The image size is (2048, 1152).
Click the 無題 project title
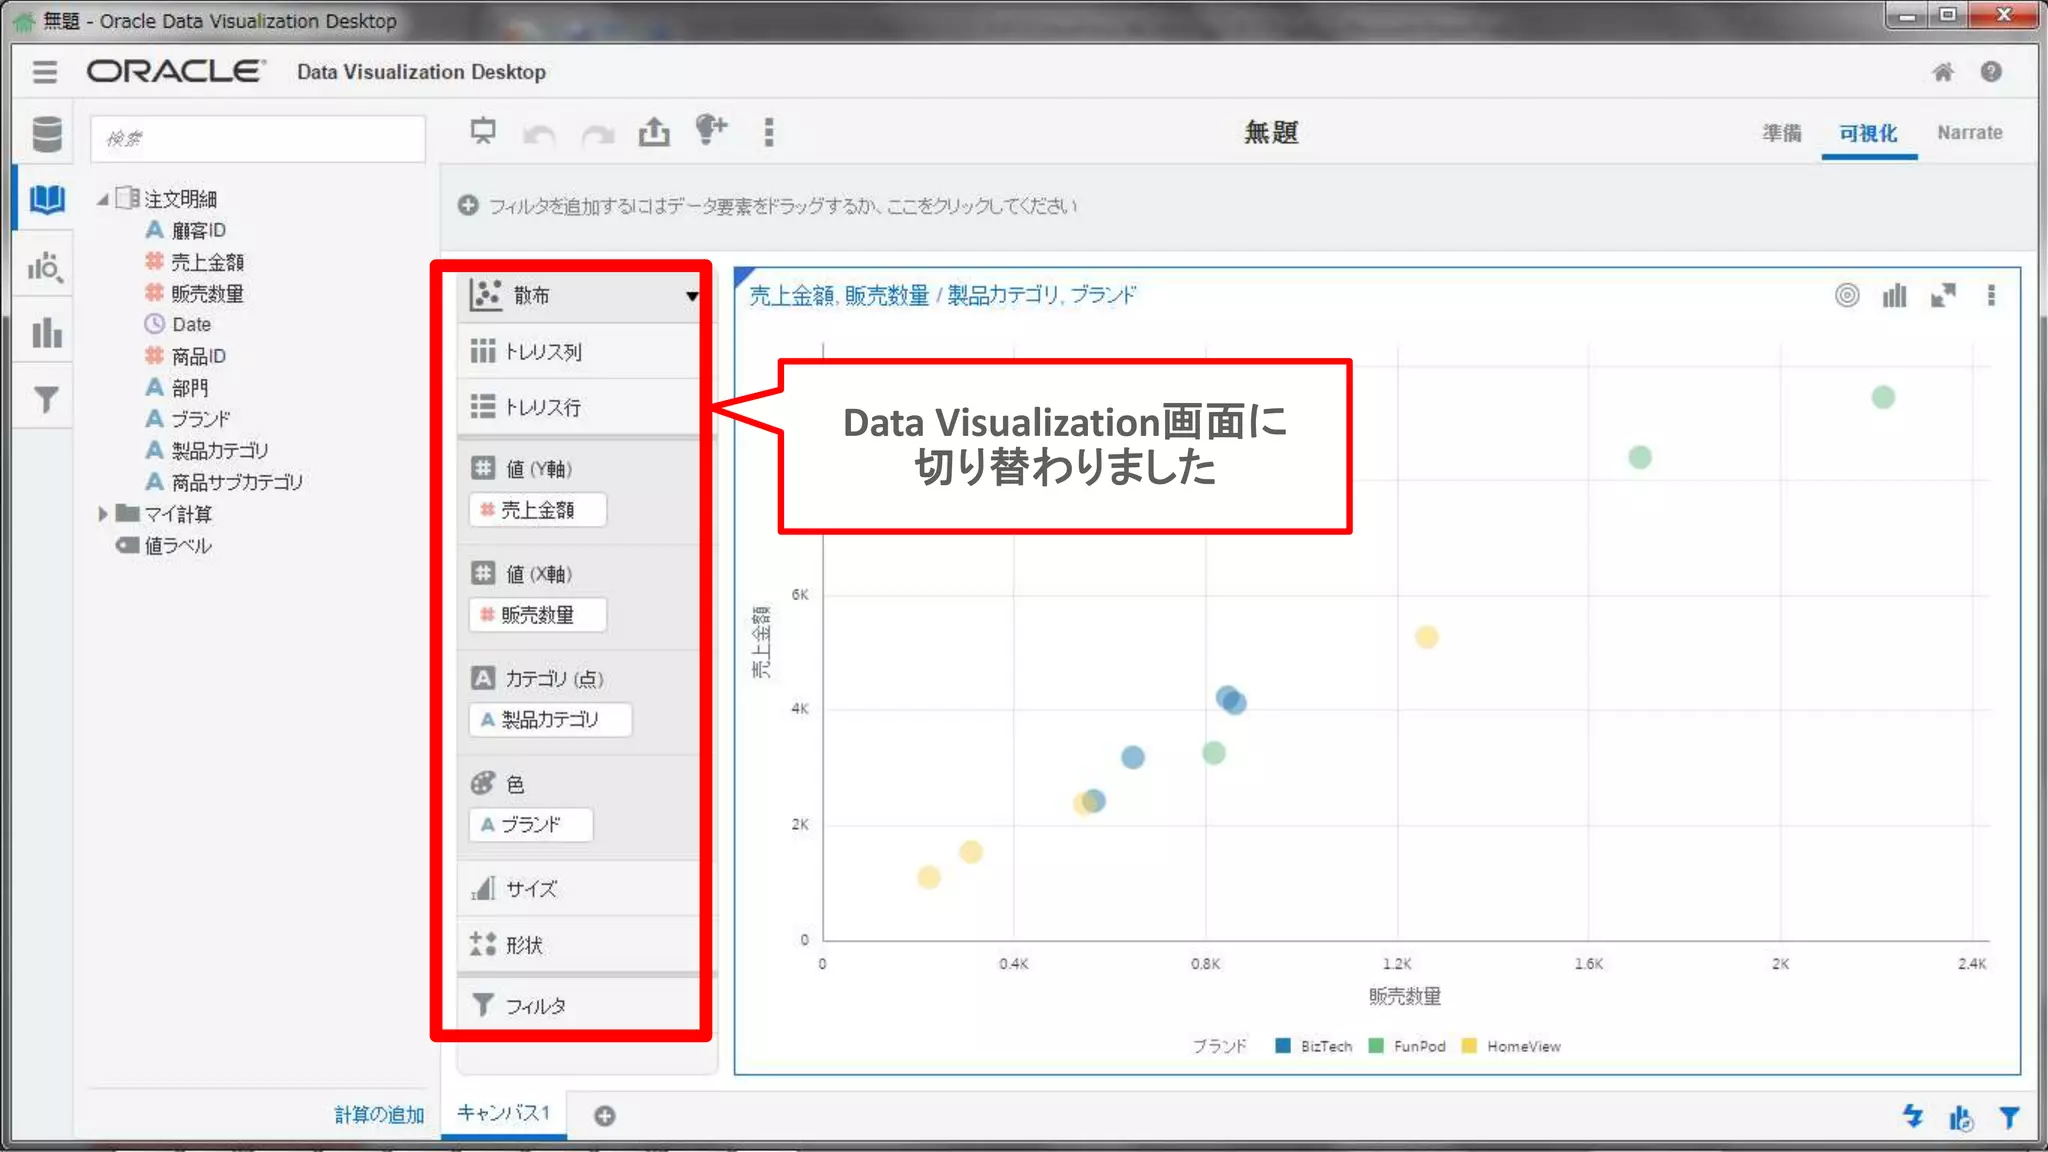pyautogui.click(x=1270, y=132)
